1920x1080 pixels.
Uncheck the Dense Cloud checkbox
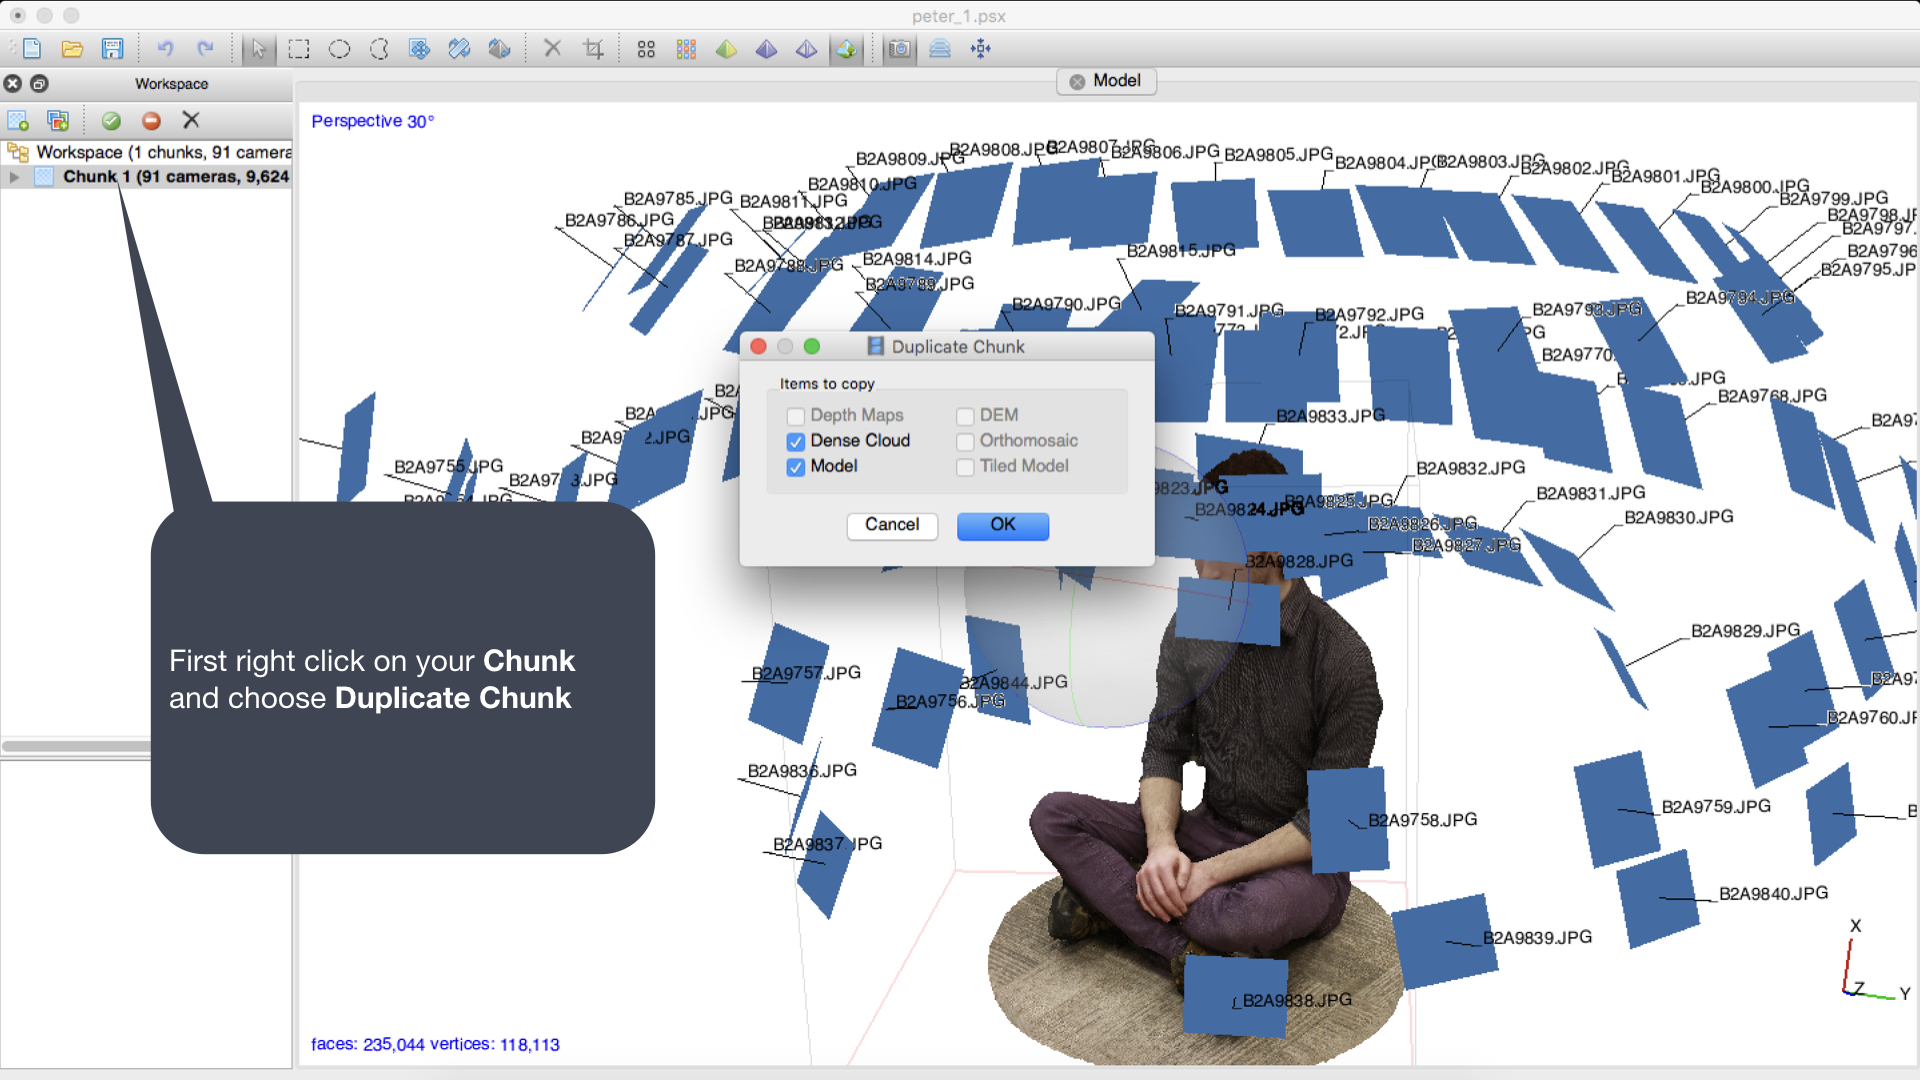(x=796, y=442)
